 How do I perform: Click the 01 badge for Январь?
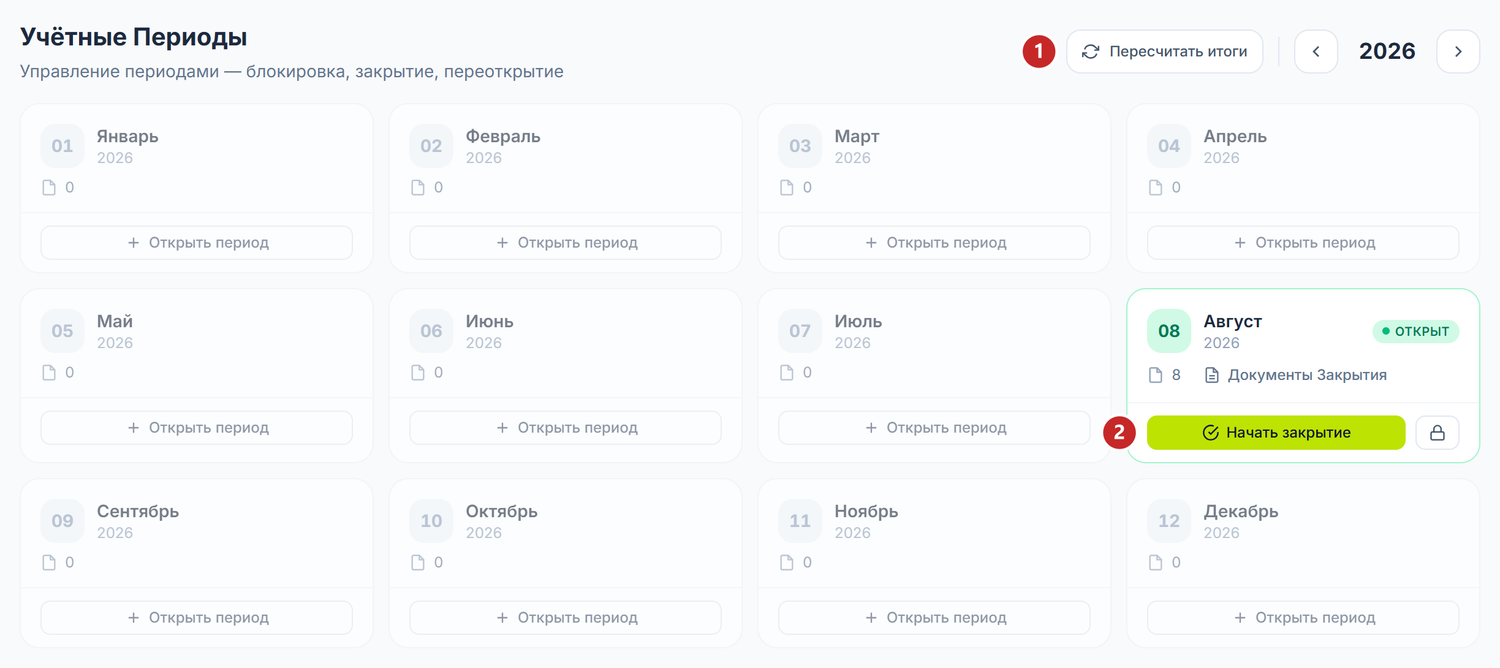pyautogui.click(x=62, y=146)
